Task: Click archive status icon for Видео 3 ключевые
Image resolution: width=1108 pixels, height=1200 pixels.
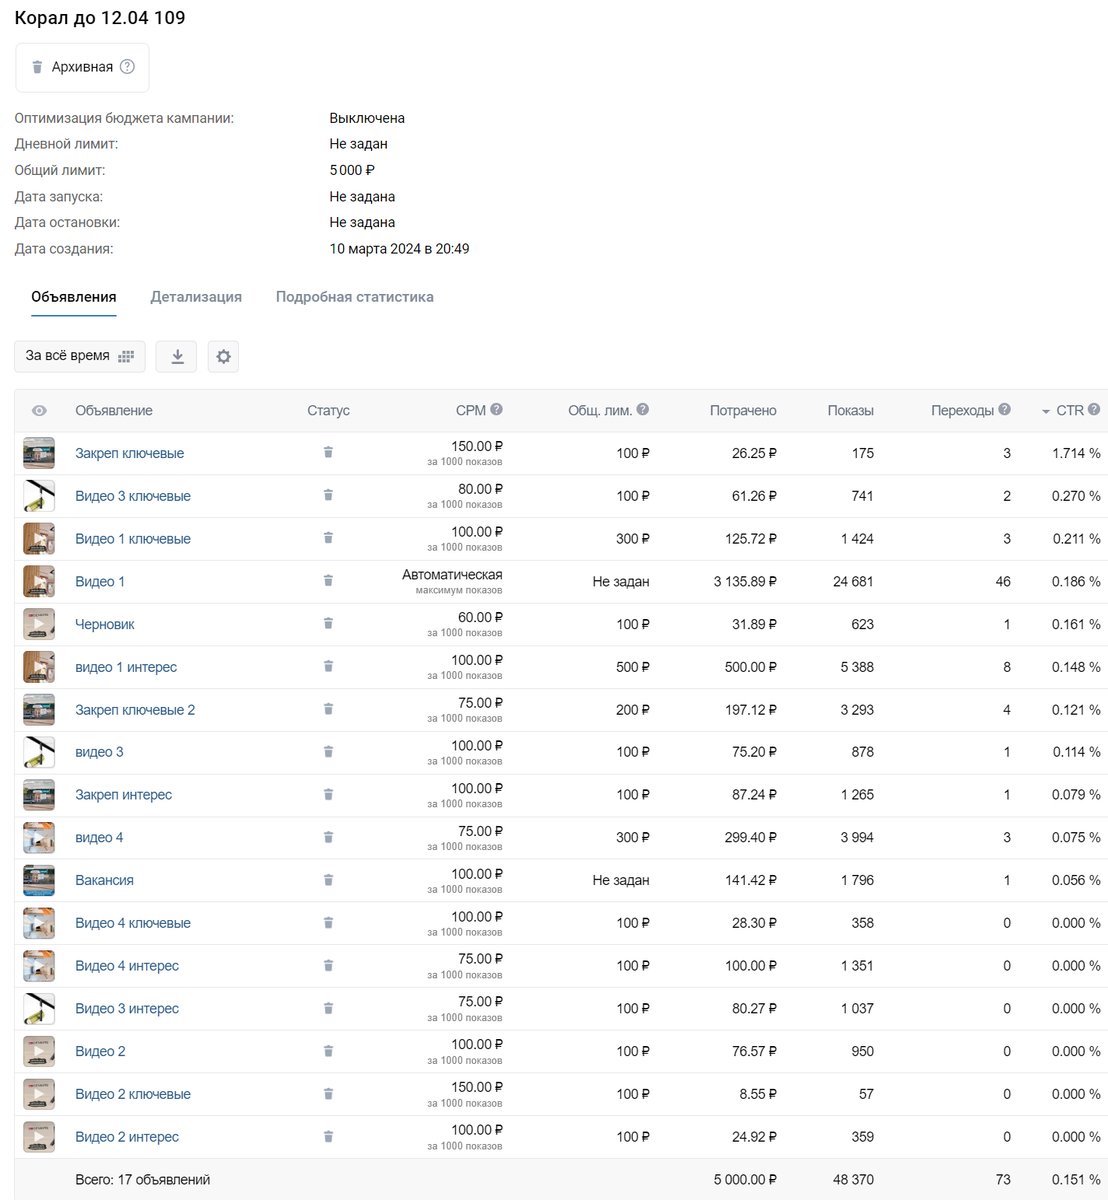Action: tap(328, 495)
